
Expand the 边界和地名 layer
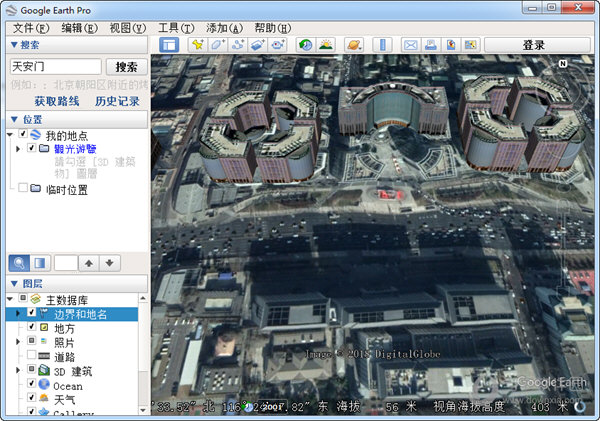(18, 313)
